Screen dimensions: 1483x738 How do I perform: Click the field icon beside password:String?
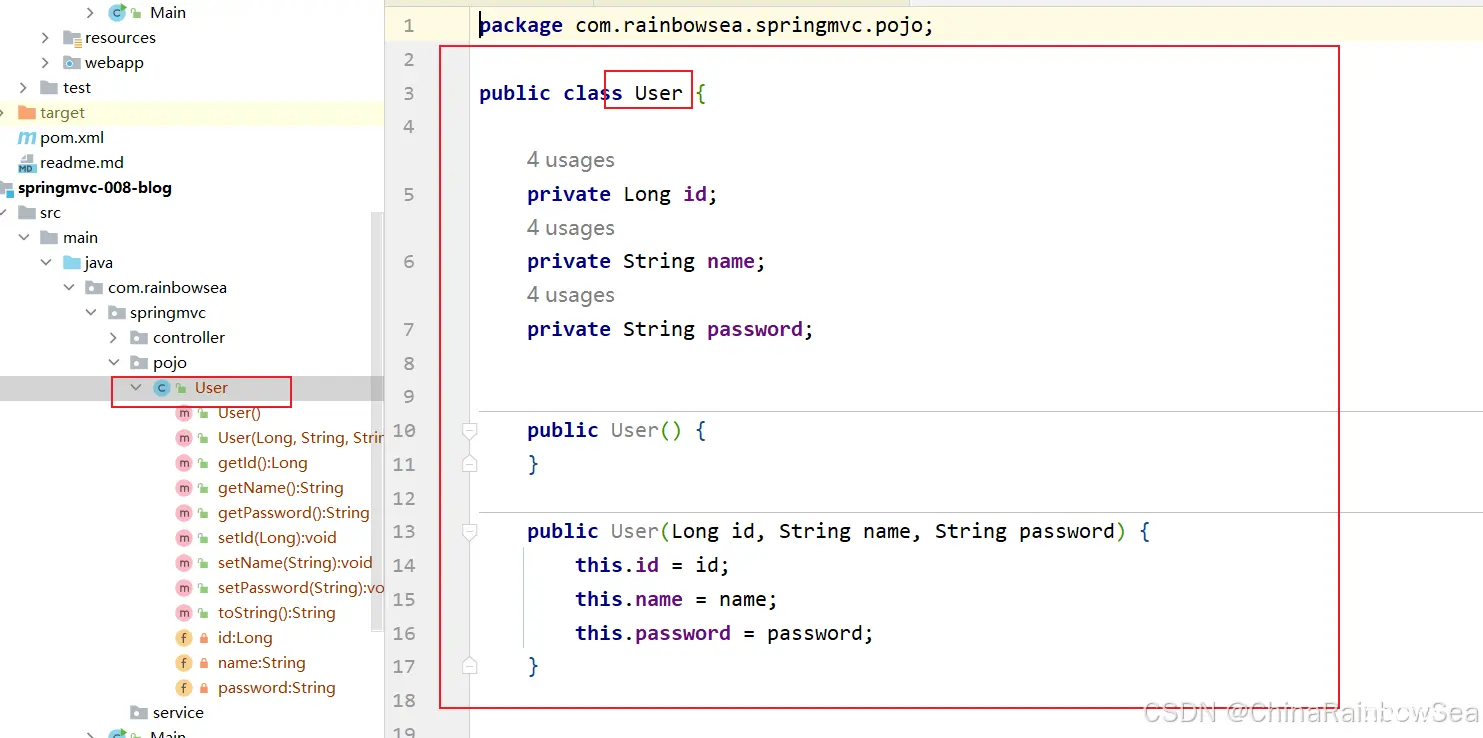[x=184, y=688]
